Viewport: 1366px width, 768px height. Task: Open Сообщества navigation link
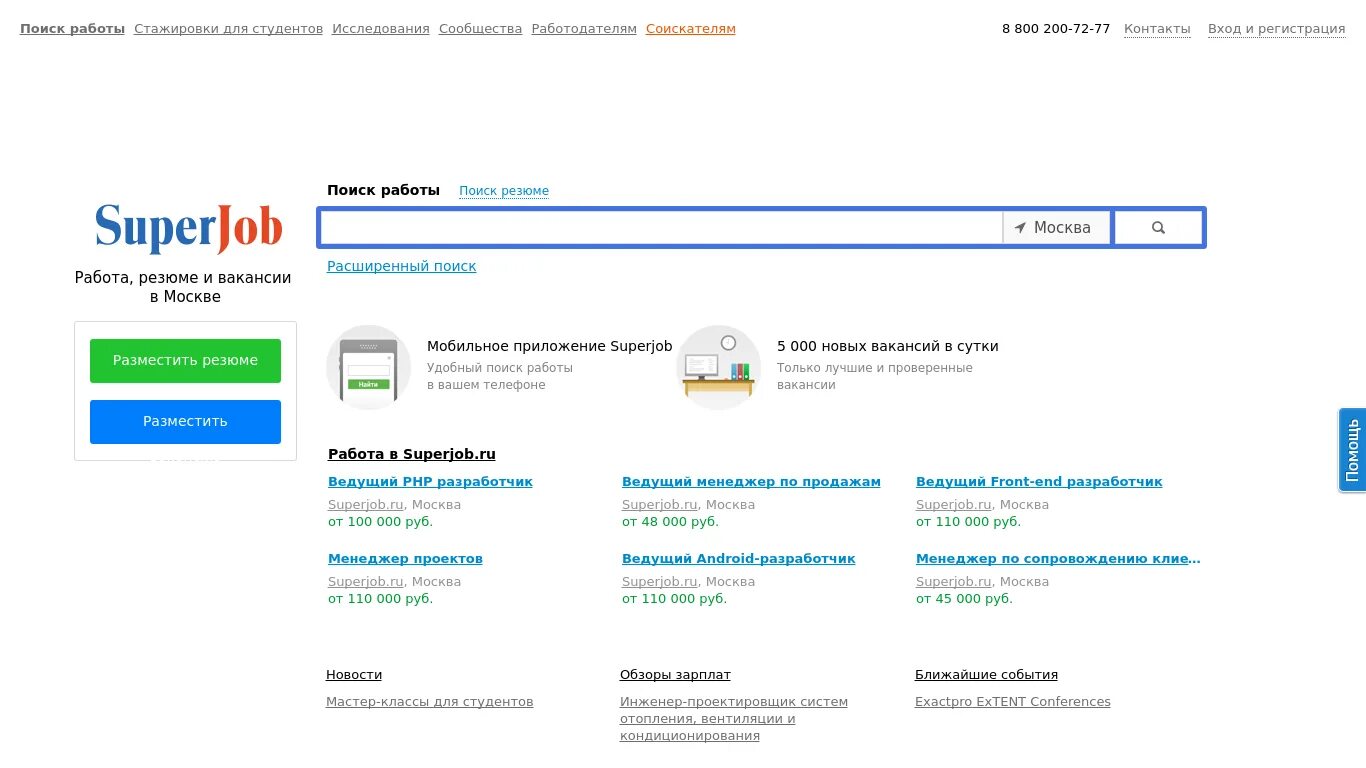pyautogui.click(x=481, y=29)
